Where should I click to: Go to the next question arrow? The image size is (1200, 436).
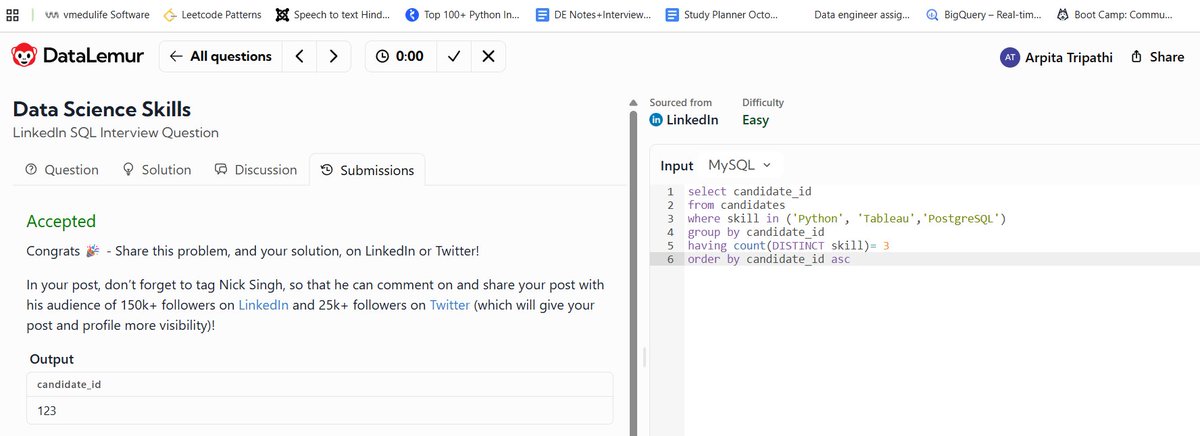(x=333, y=57)
